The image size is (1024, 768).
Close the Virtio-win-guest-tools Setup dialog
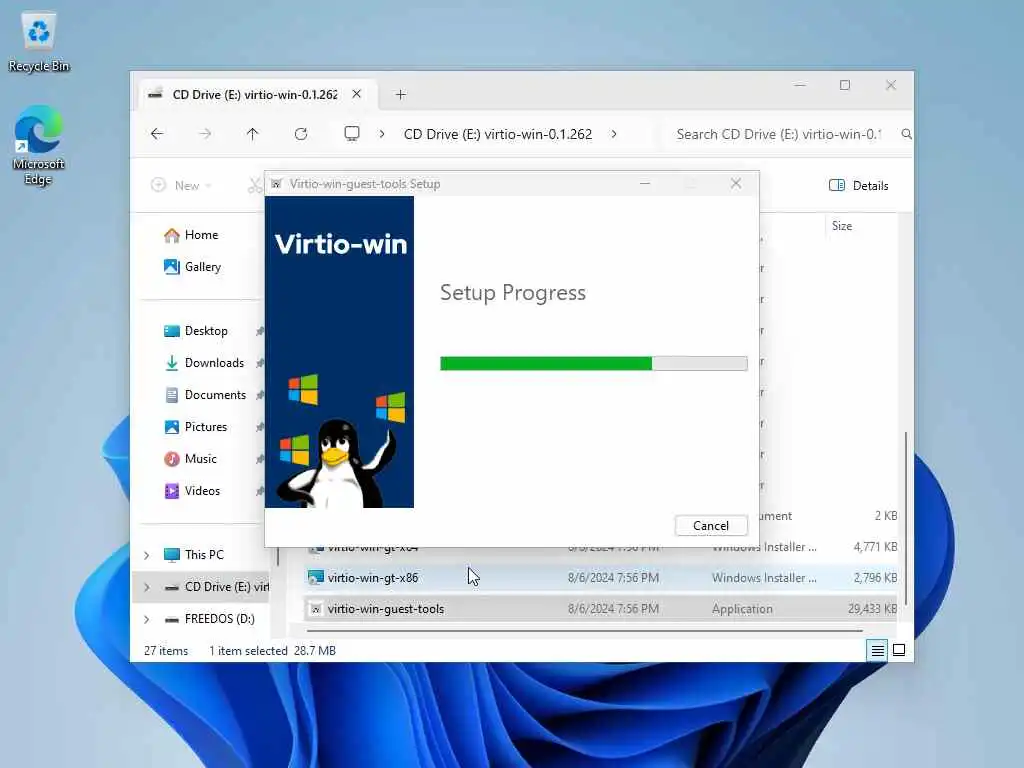(736, 184)
